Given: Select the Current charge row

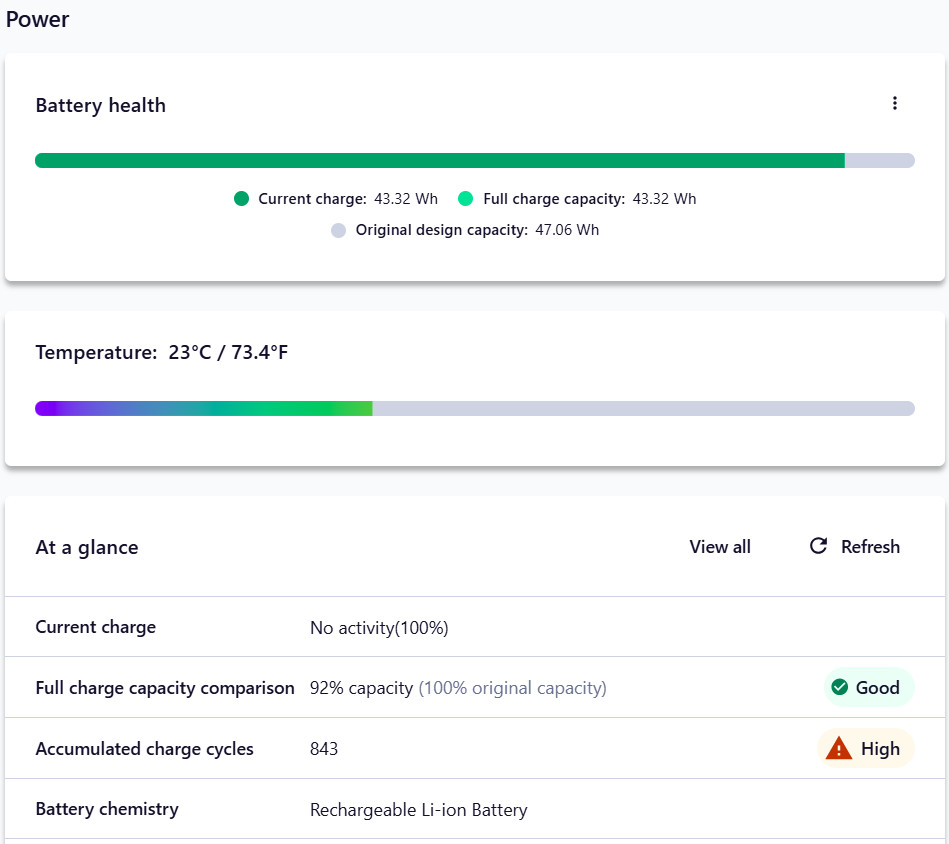Looking at the screenshot, I should click(x=474, y=627).
